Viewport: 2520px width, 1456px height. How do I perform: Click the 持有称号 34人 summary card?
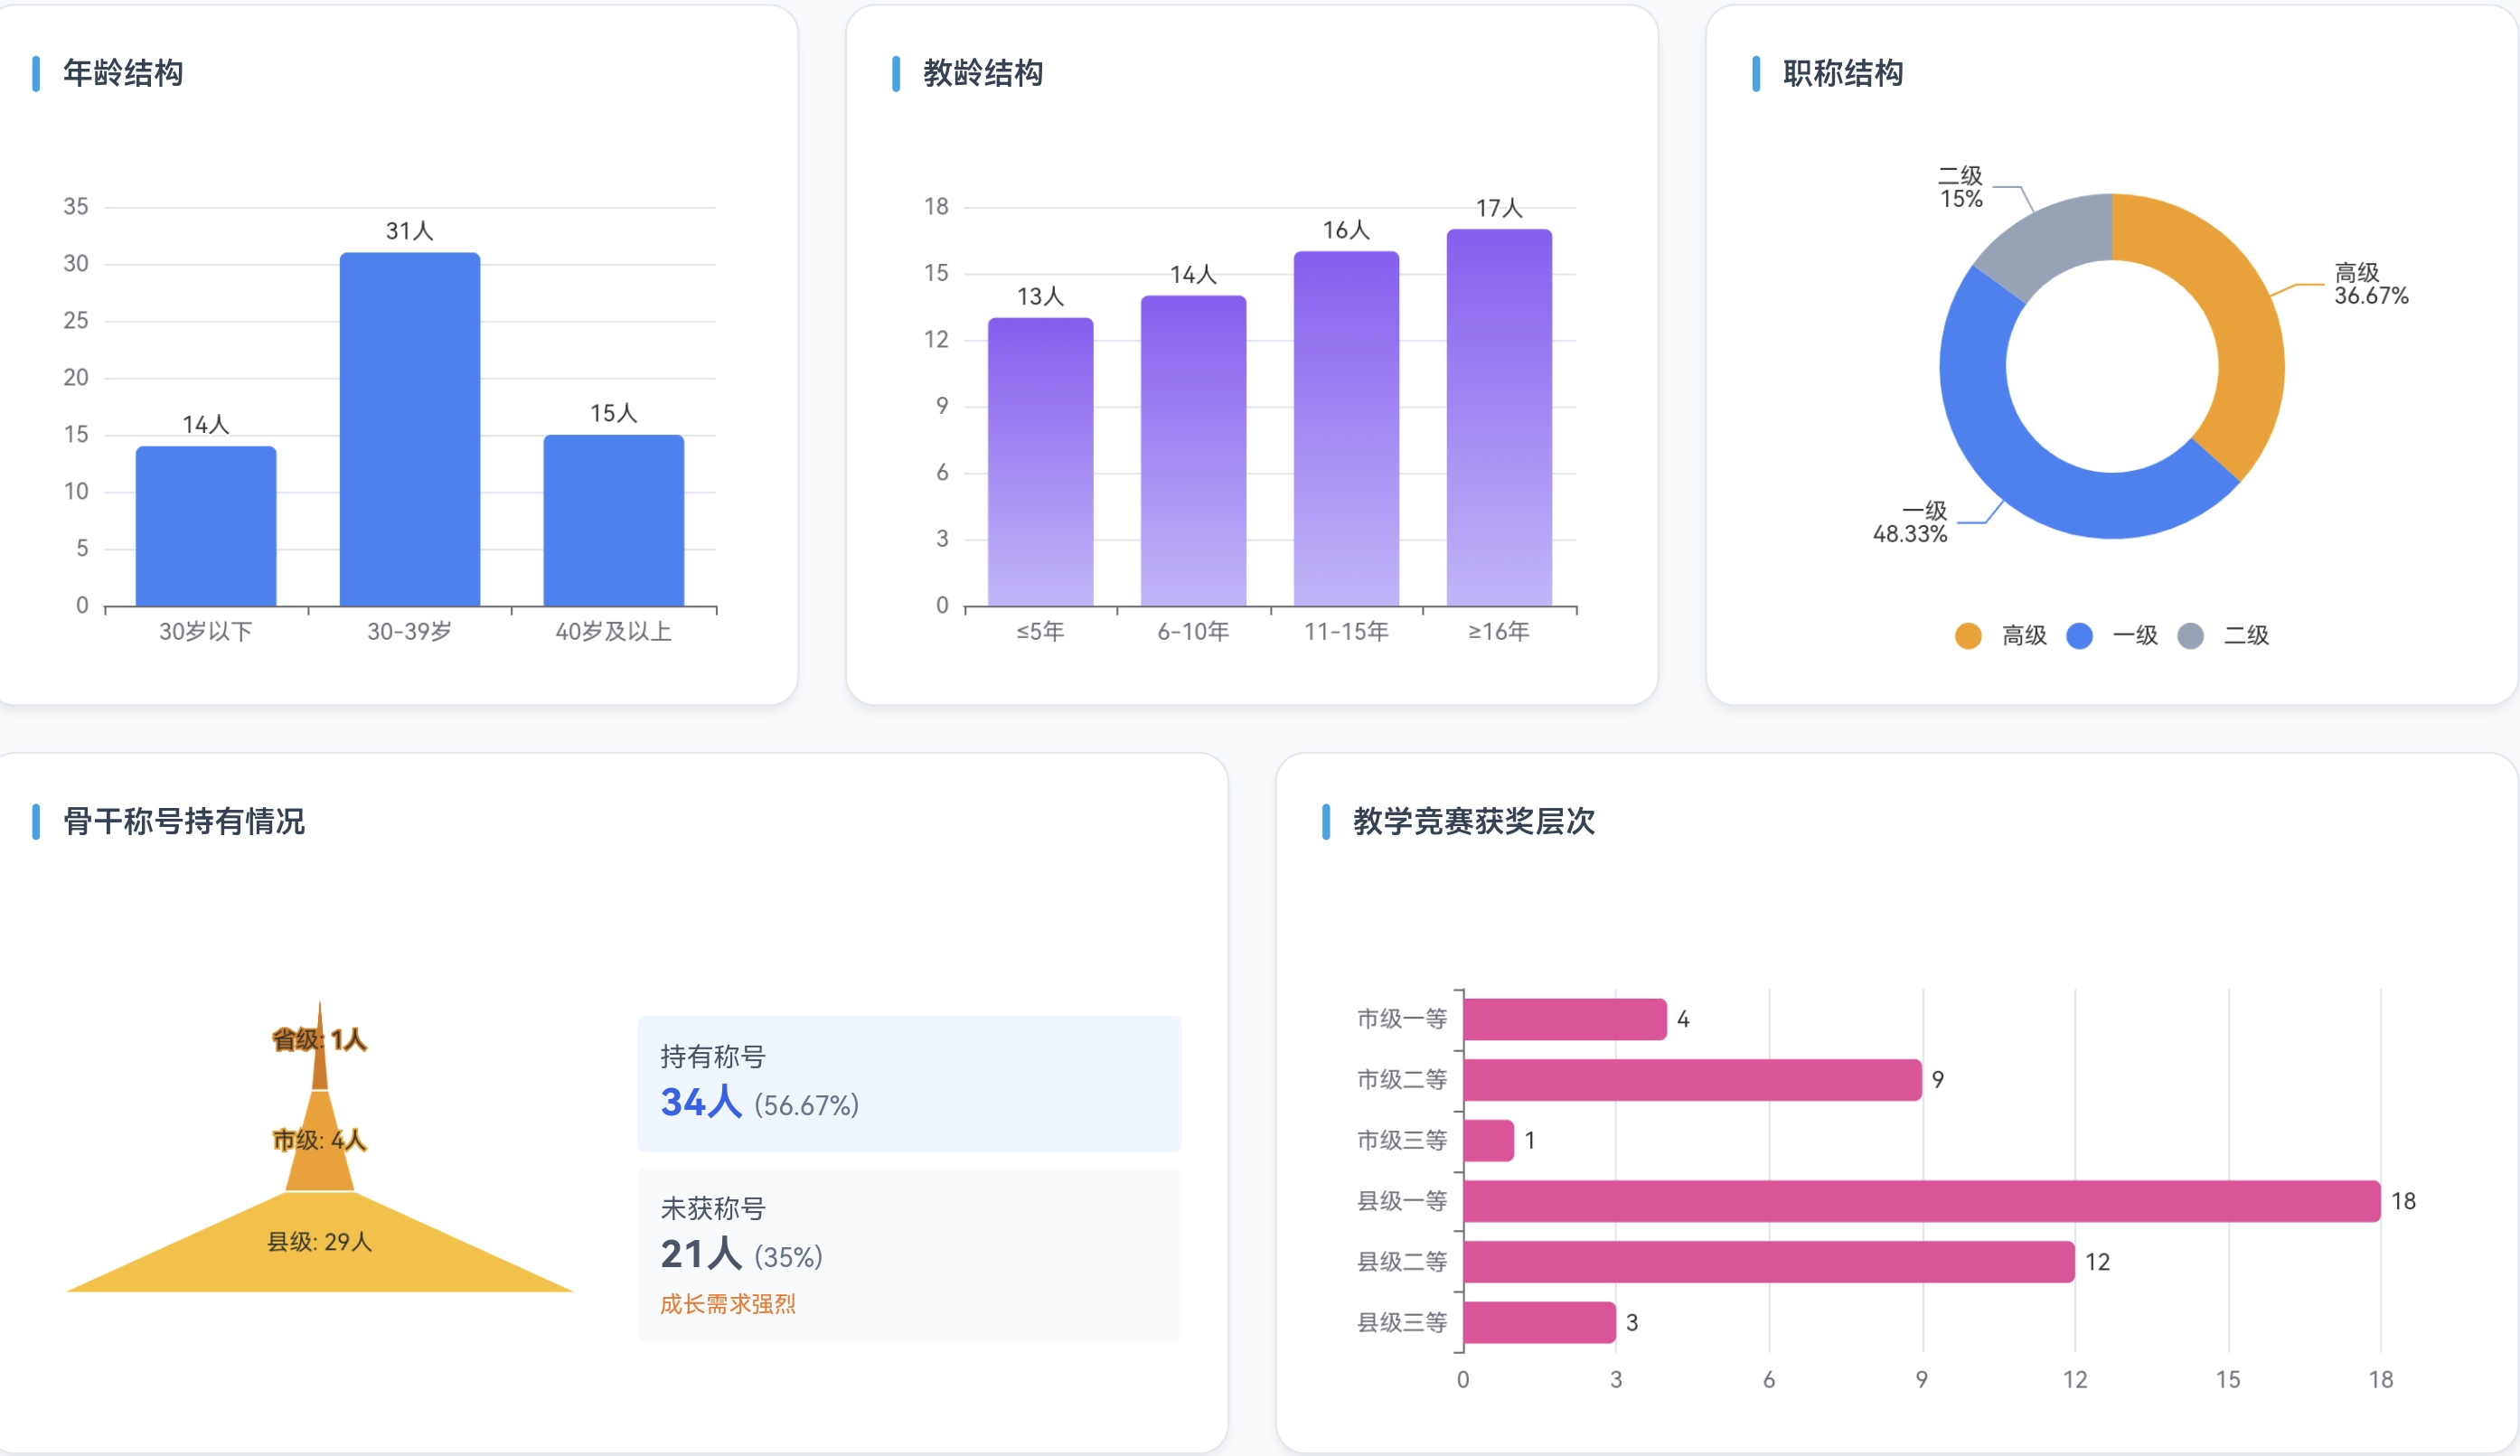pyautogui.click(x=909, y=1083)
